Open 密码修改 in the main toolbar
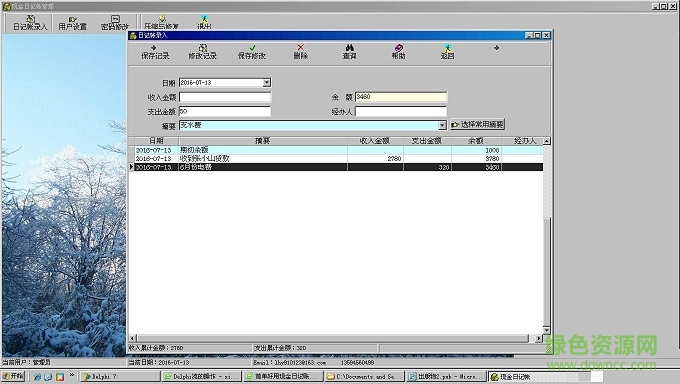680x384 pixels. 115,23
